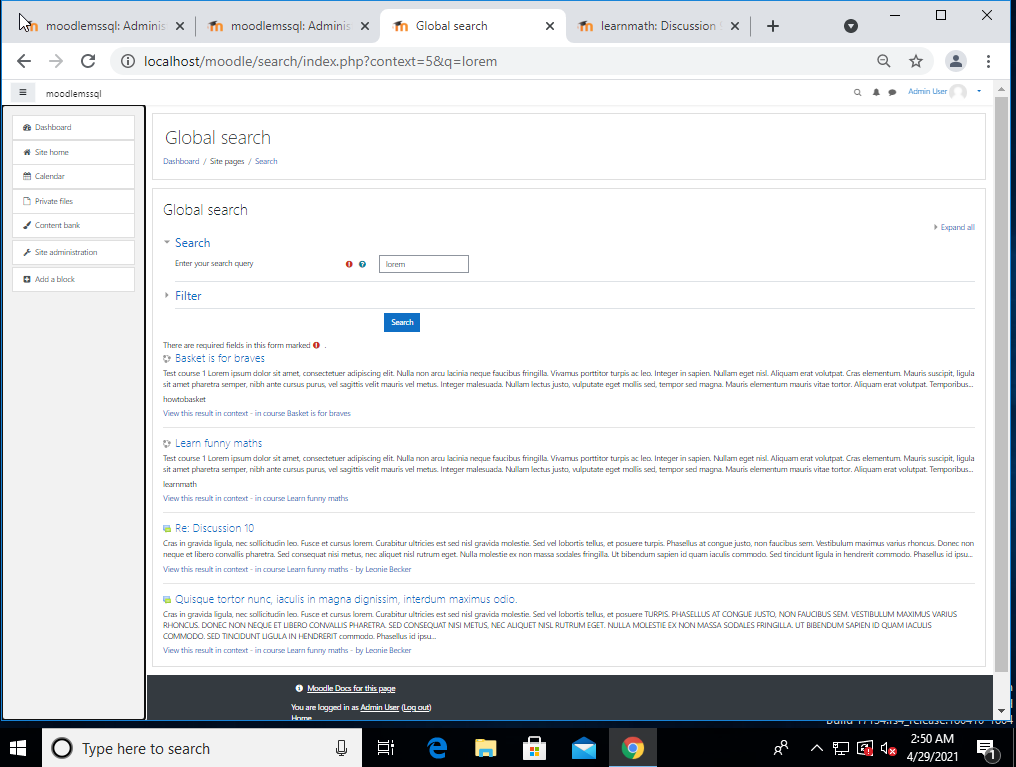Open the in course Basket is for braves link
The width and height of the screenshot is (1016, 767).
tap(303, 413)
